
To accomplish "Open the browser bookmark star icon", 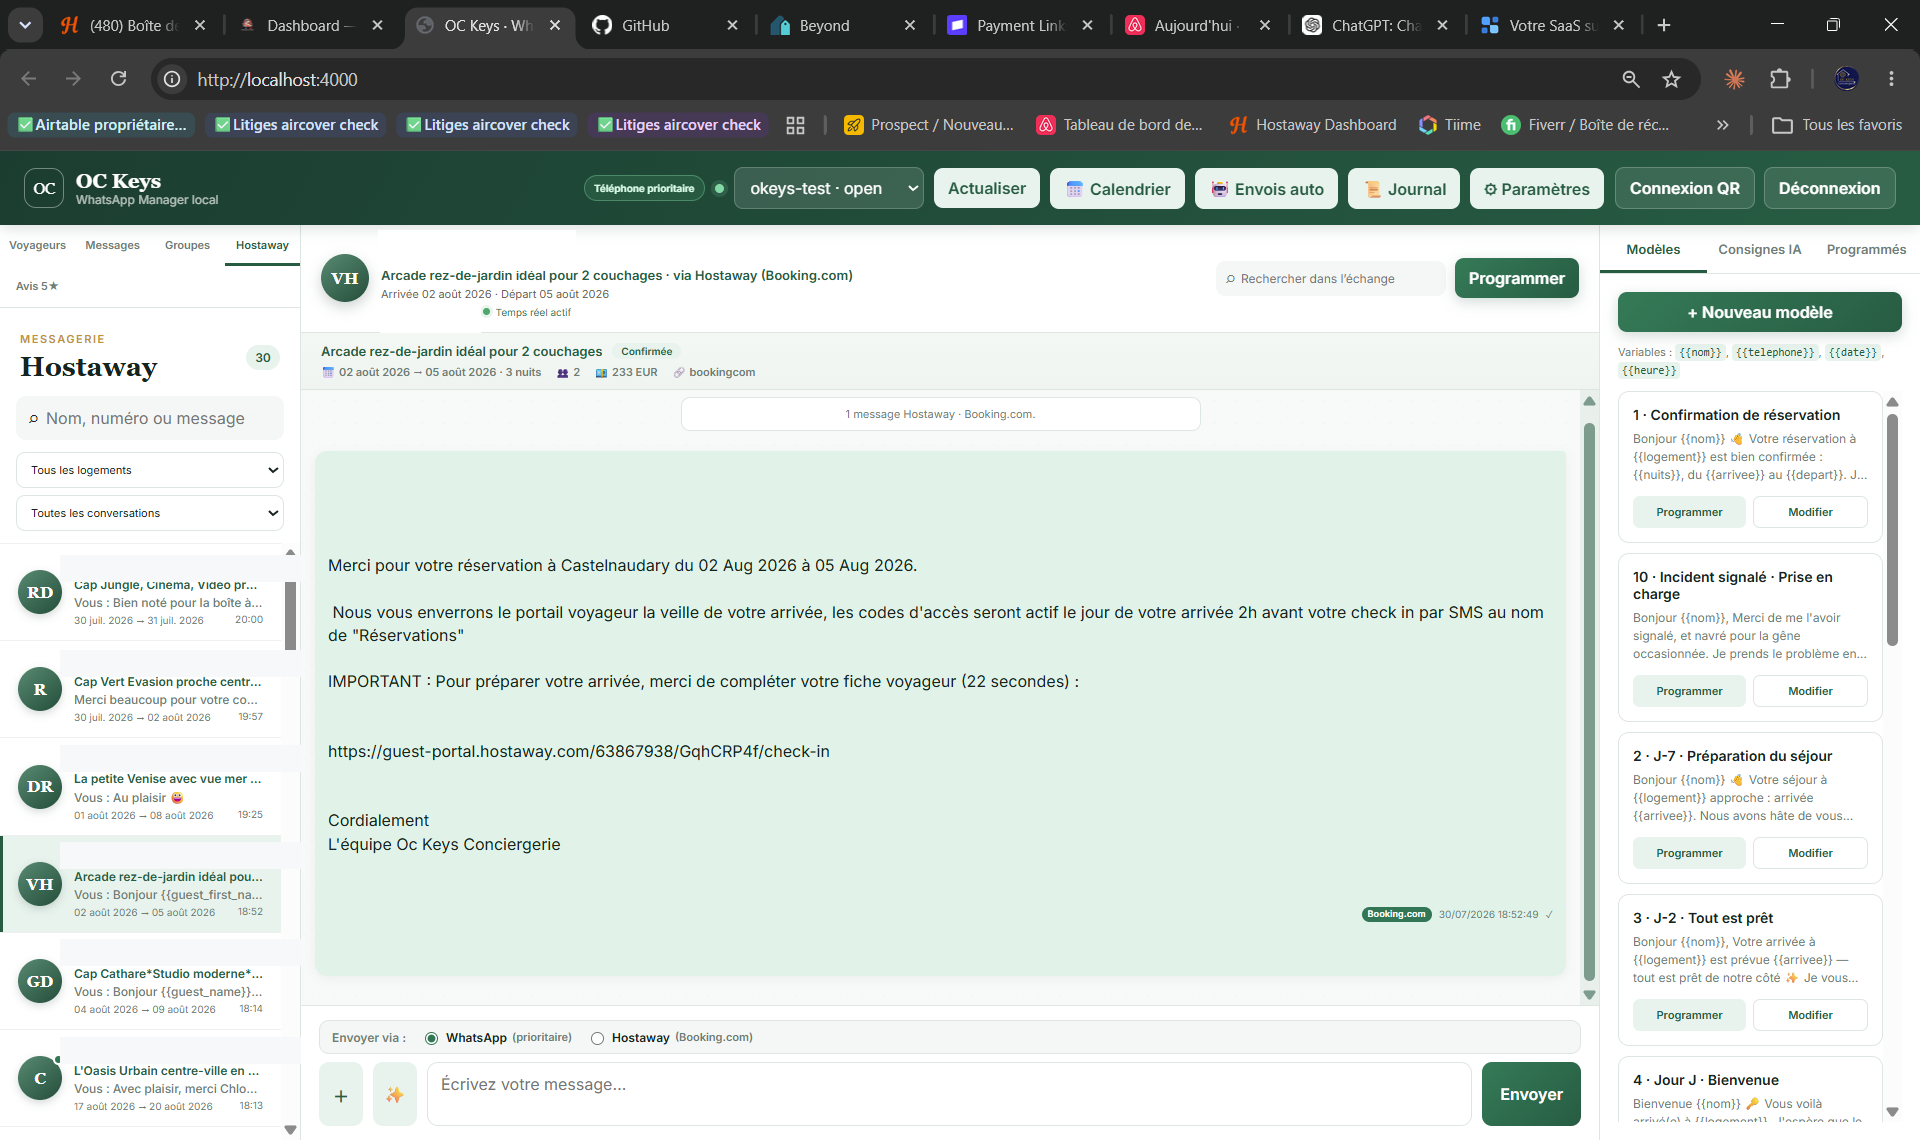I will (1671, 79).
